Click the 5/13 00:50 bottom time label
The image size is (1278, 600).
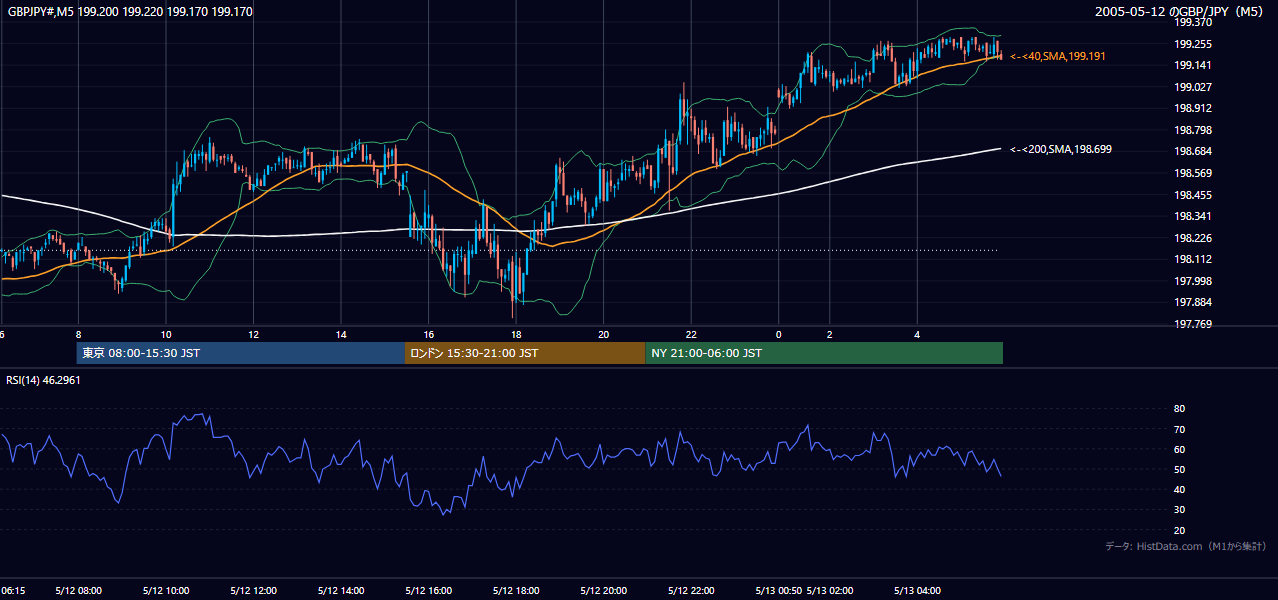click(777, 590)
